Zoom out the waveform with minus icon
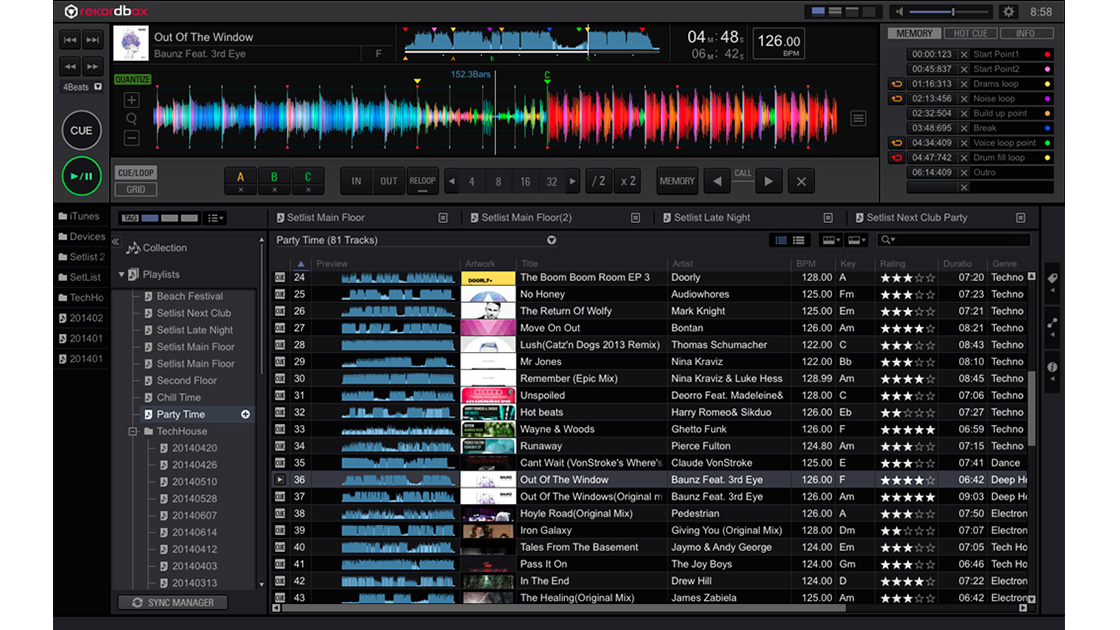This screenshot has width=1120, height=630. pyautogui.click(x=131, y=137)
